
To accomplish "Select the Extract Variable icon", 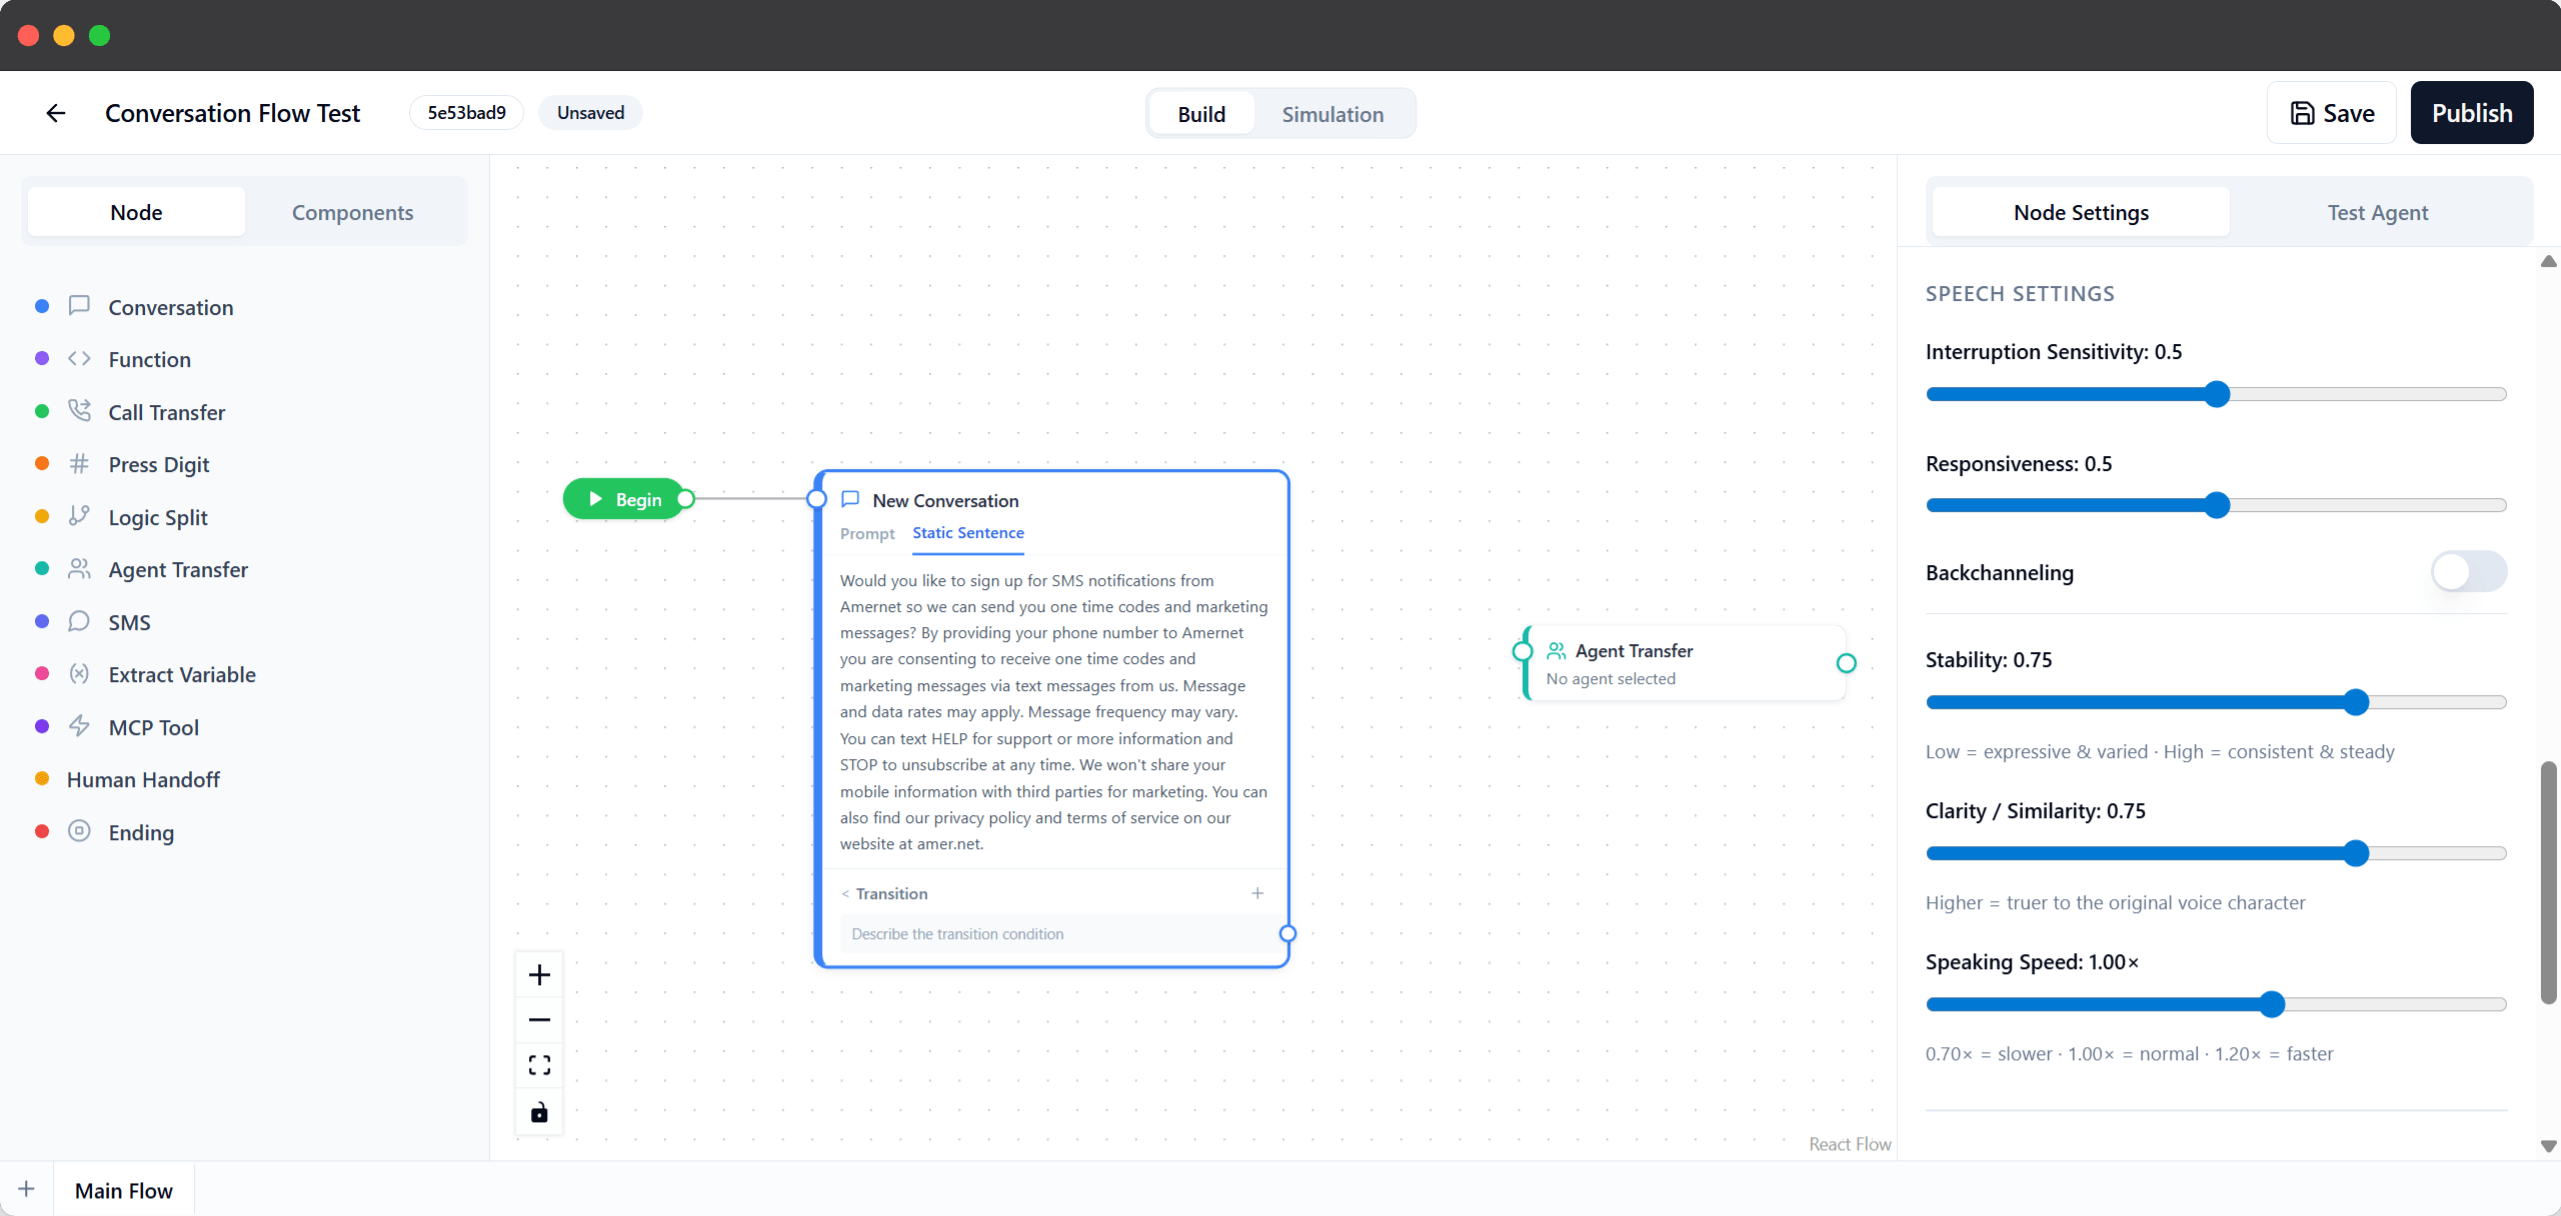I will pos(79,673).
